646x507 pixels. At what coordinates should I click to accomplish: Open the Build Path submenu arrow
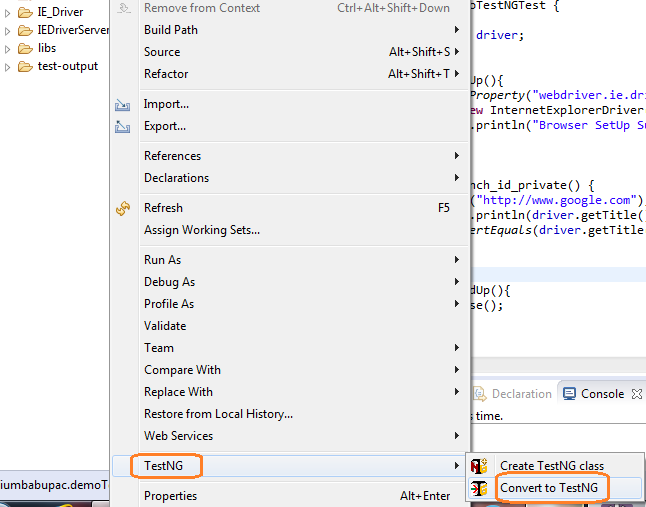[x=456, y=30]
